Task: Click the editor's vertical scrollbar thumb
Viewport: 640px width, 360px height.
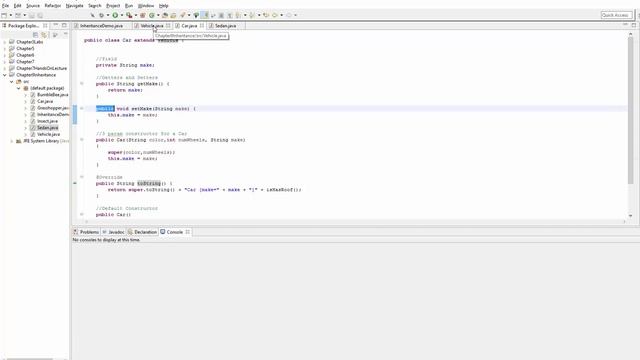Action: (x=630, y=110)
